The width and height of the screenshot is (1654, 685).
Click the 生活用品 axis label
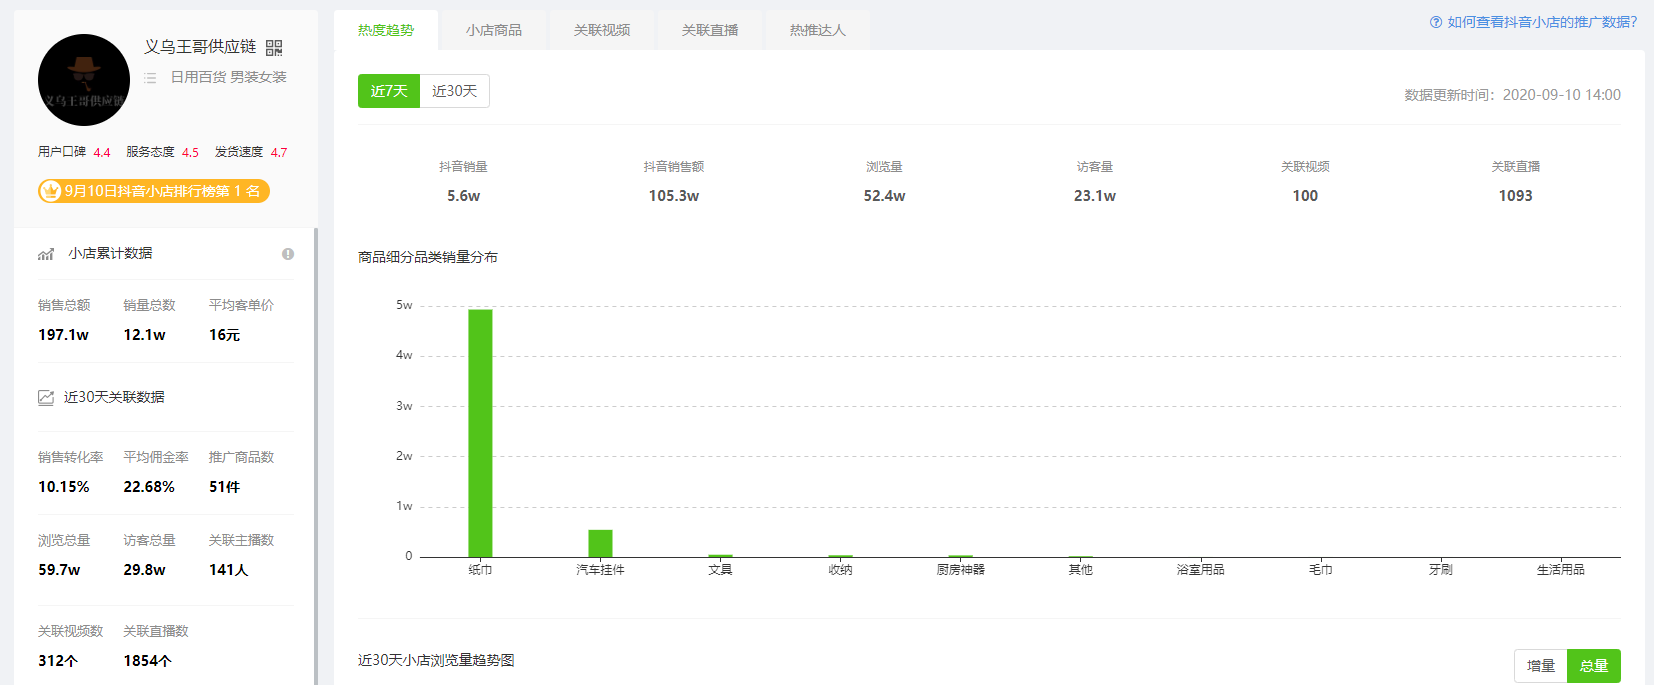(x=1560, y=570)
